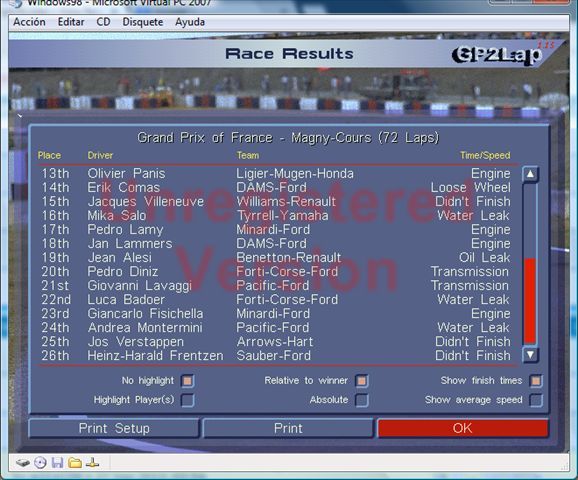
Task: Confirm with the red OK button
Action: tap(463, 428)
